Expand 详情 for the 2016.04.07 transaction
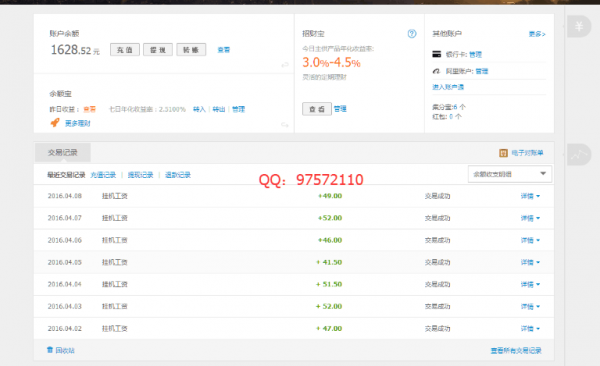The image size is (600, 366). 530,218
